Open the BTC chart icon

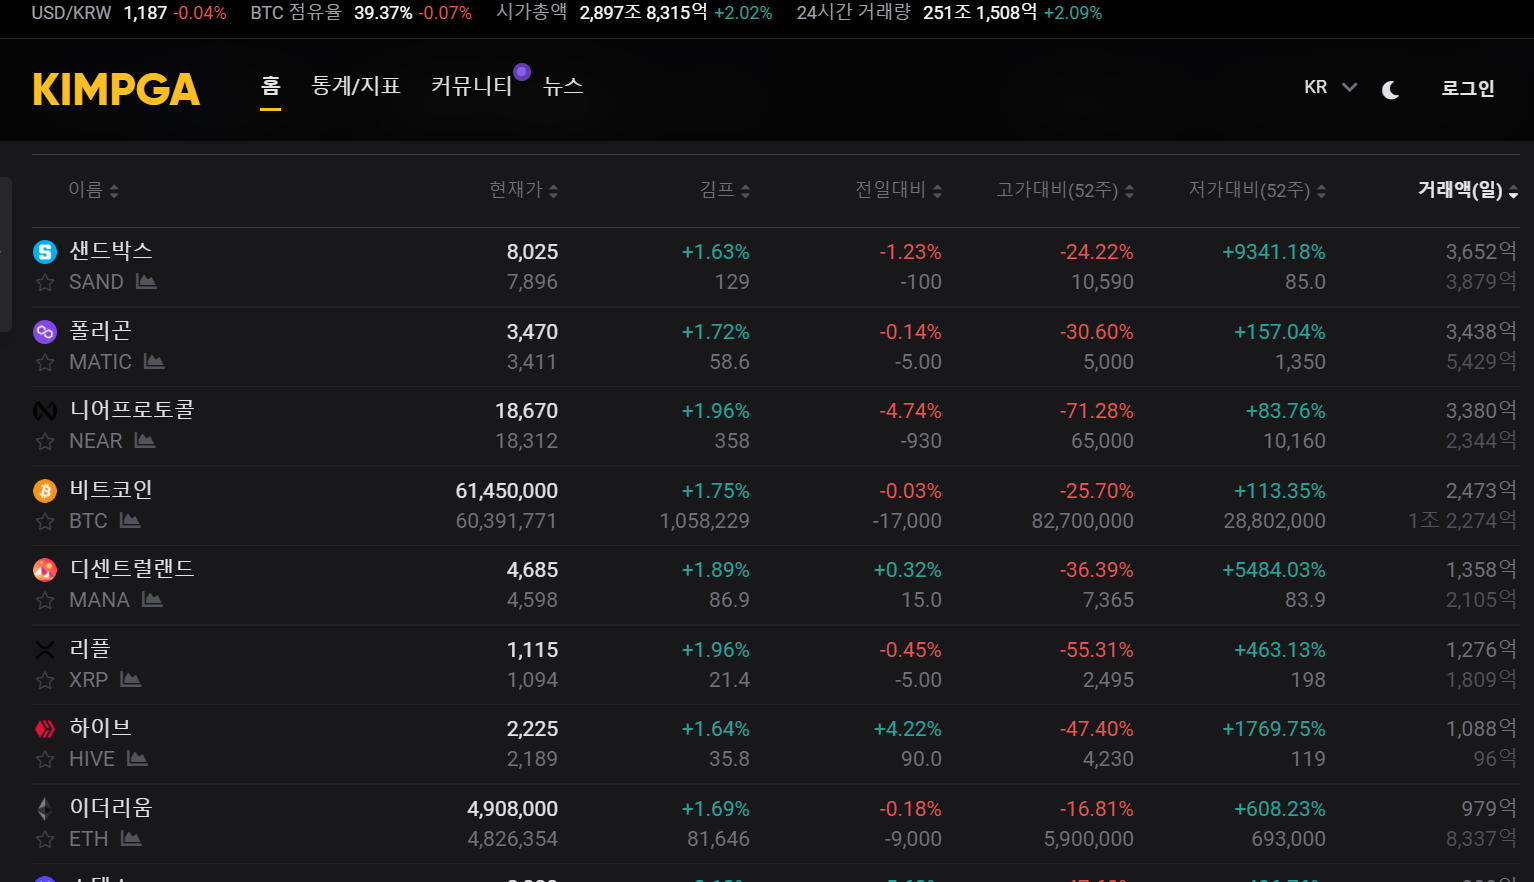(130, 520)
